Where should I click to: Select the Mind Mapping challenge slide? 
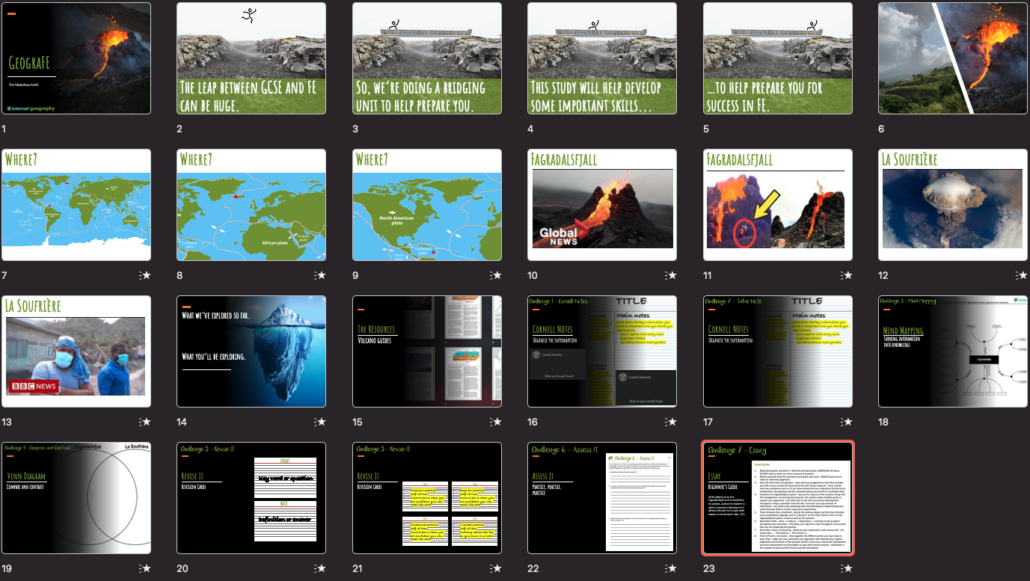pos(953,351)
